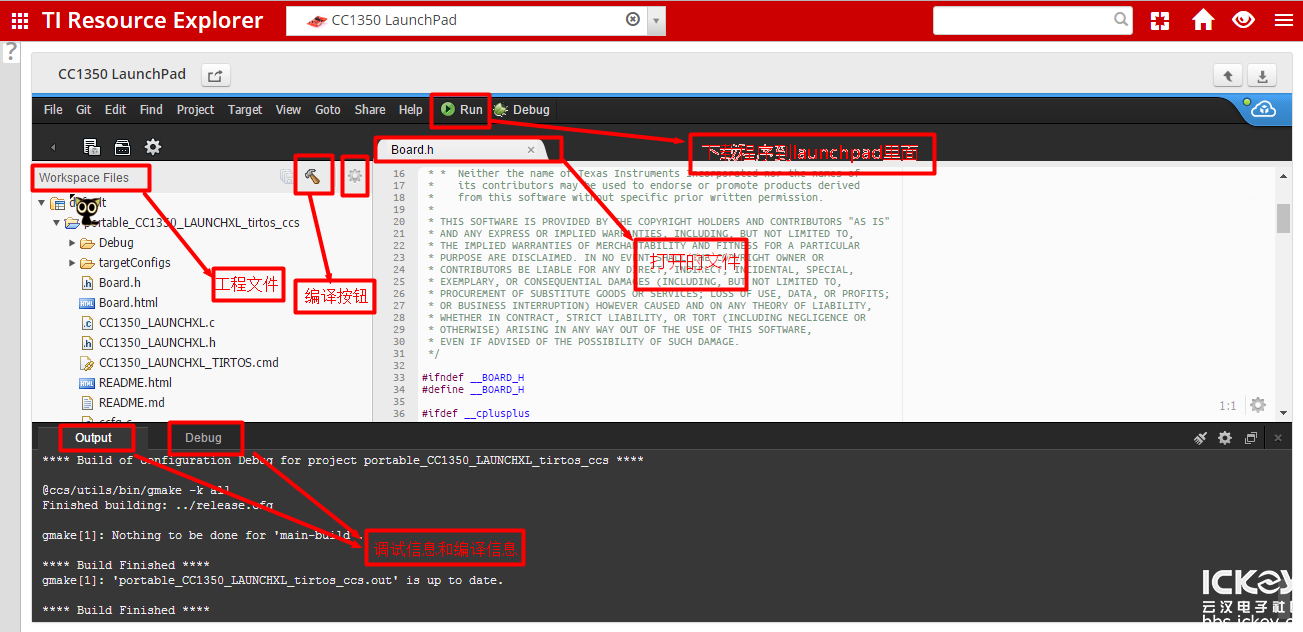Open the output panel settings gear
This screenshot has height=632, width=1303.
[1225, 438]
